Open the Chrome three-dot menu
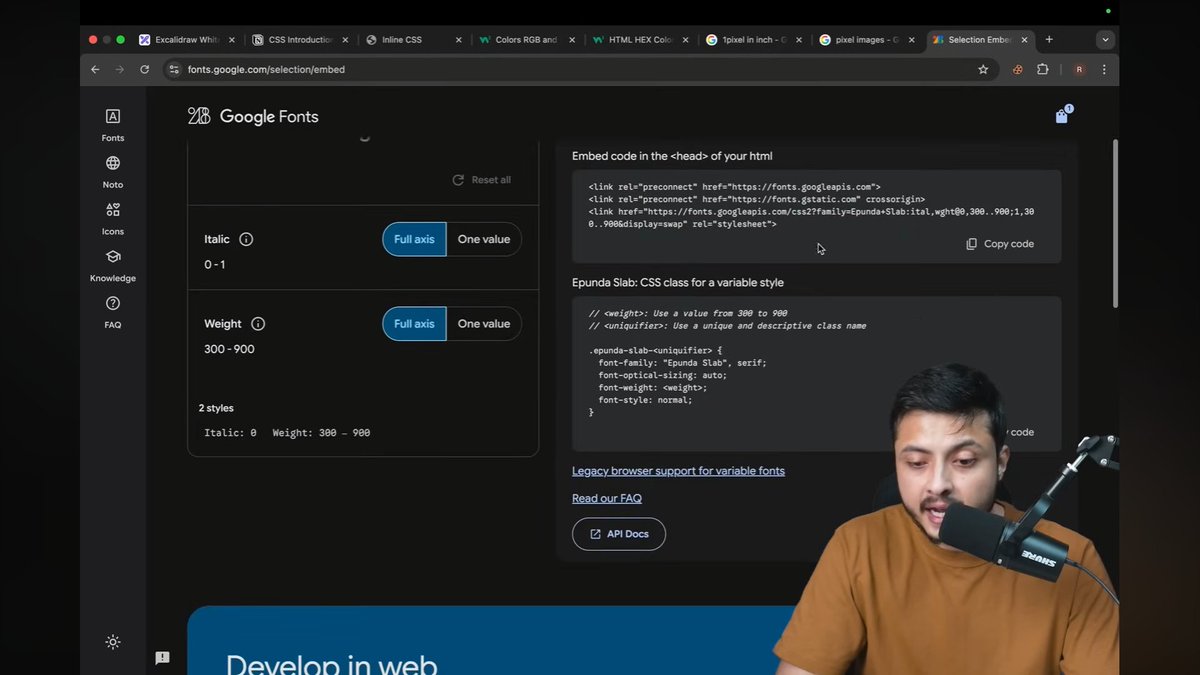 point(1104,69)
